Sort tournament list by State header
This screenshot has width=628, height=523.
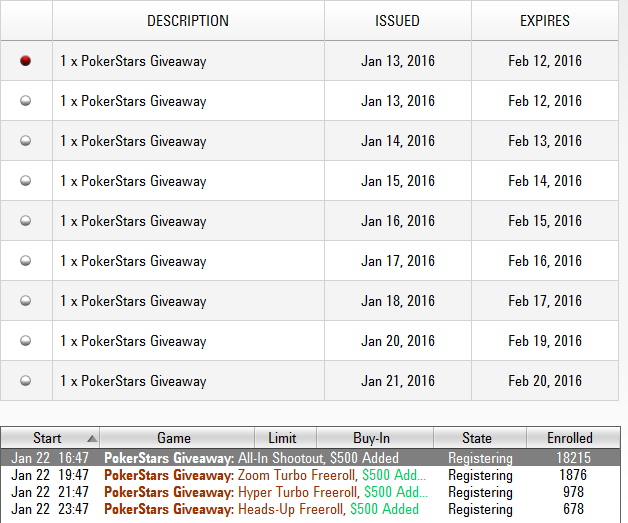(477, 438)
